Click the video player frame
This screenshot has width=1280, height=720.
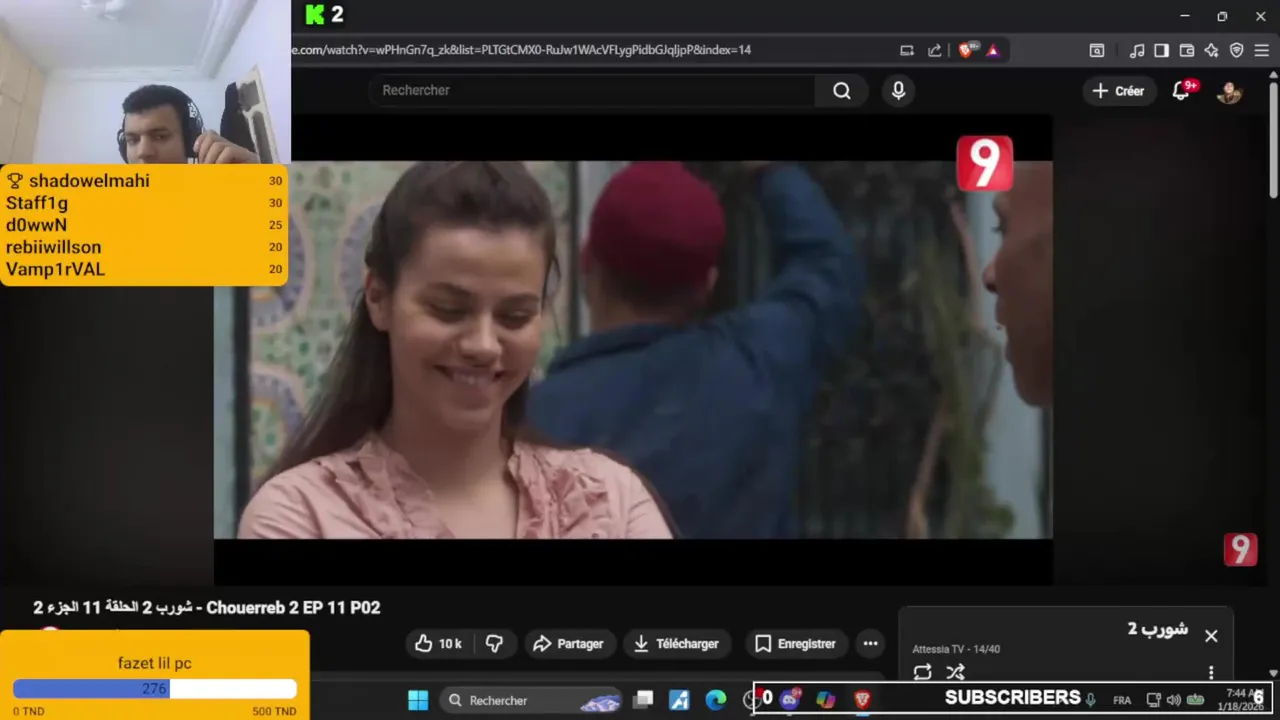click(633, 350)
